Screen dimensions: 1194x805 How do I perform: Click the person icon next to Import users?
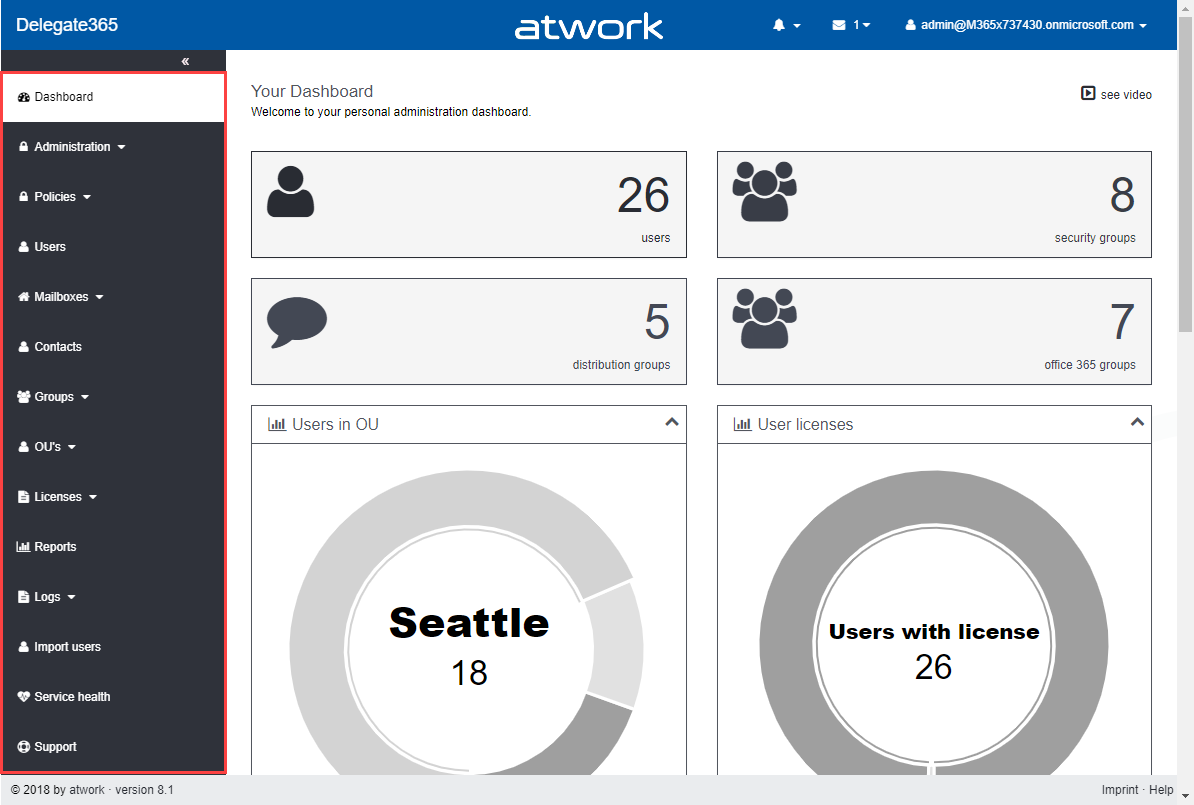pyautogui.click(x=24, y=647)
